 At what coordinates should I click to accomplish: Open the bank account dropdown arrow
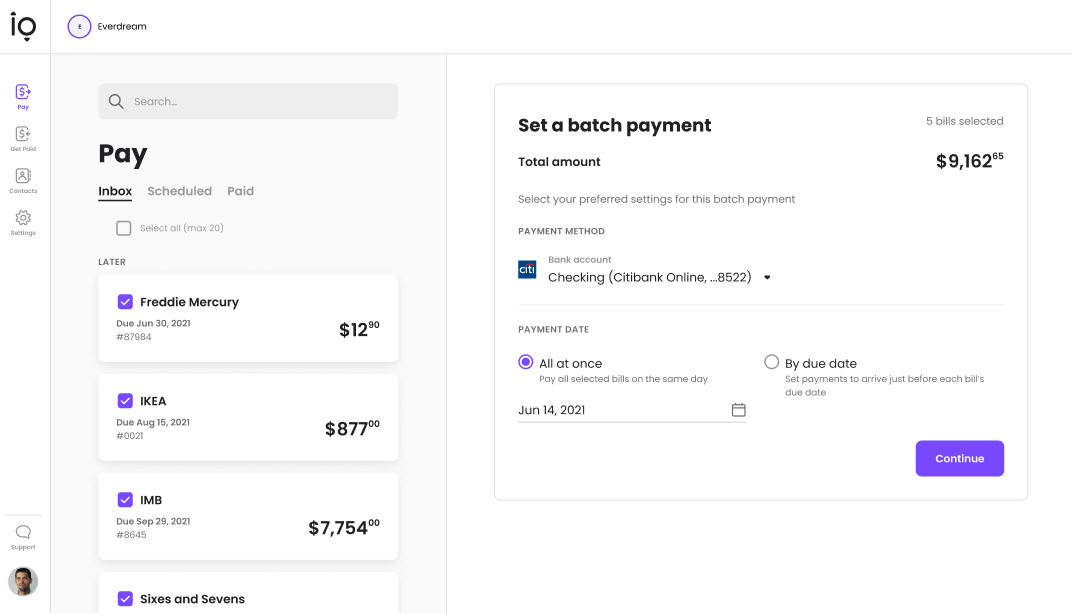767,277
